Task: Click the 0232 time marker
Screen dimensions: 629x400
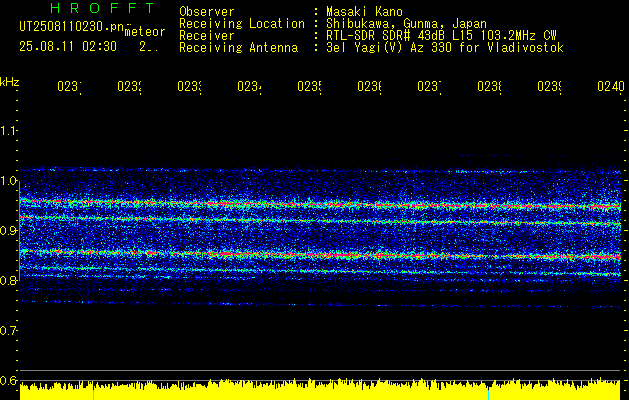Action: point(130,86)
